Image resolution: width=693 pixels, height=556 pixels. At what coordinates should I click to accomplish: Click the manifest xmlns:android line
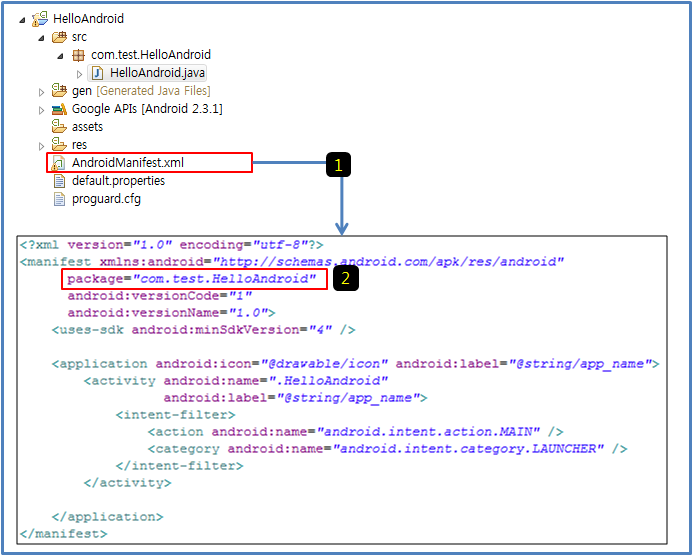tap(292, 262)
